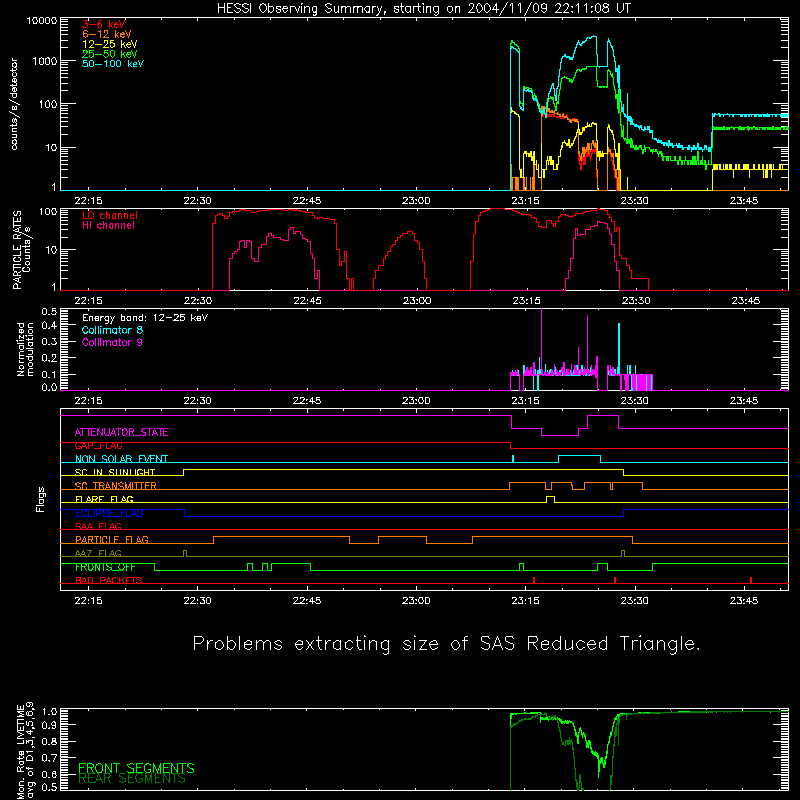Click the SAA_FLAG label

point(98,526)
